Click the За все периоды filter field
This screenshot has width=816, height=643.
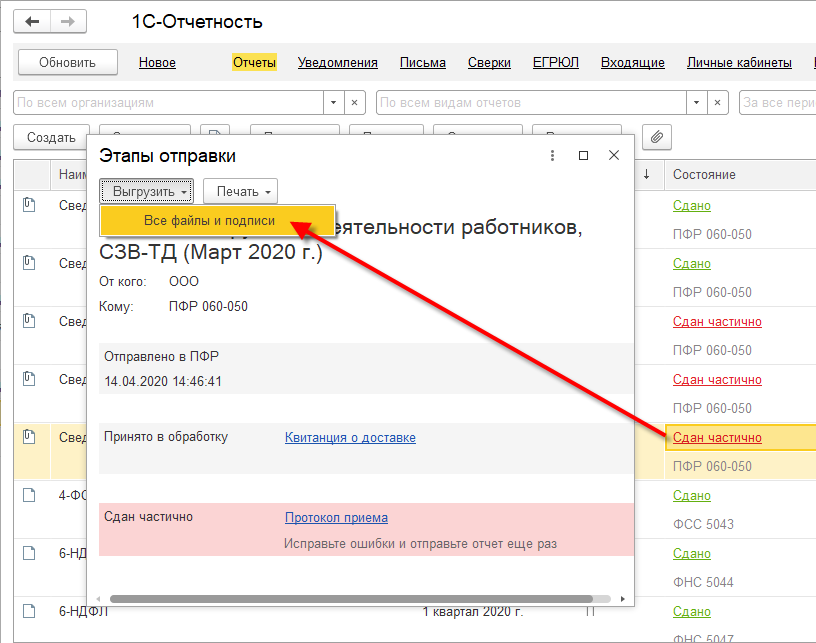[777, 102]
